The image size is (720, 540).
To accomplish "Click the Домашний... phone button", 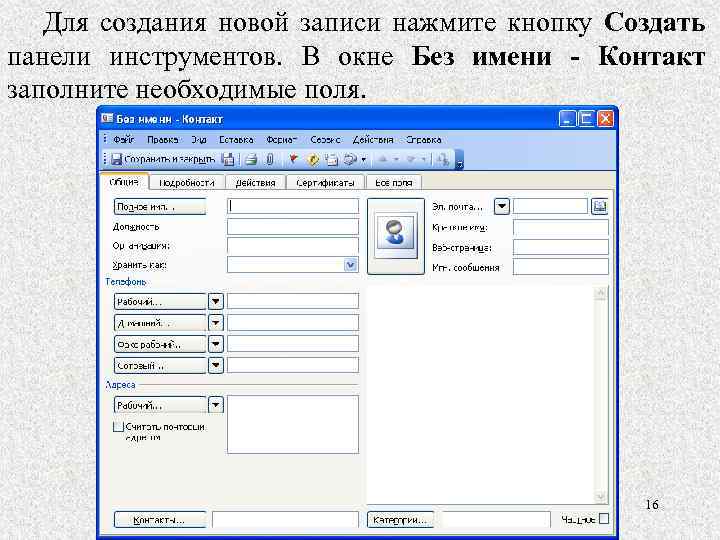I will 160,323.
